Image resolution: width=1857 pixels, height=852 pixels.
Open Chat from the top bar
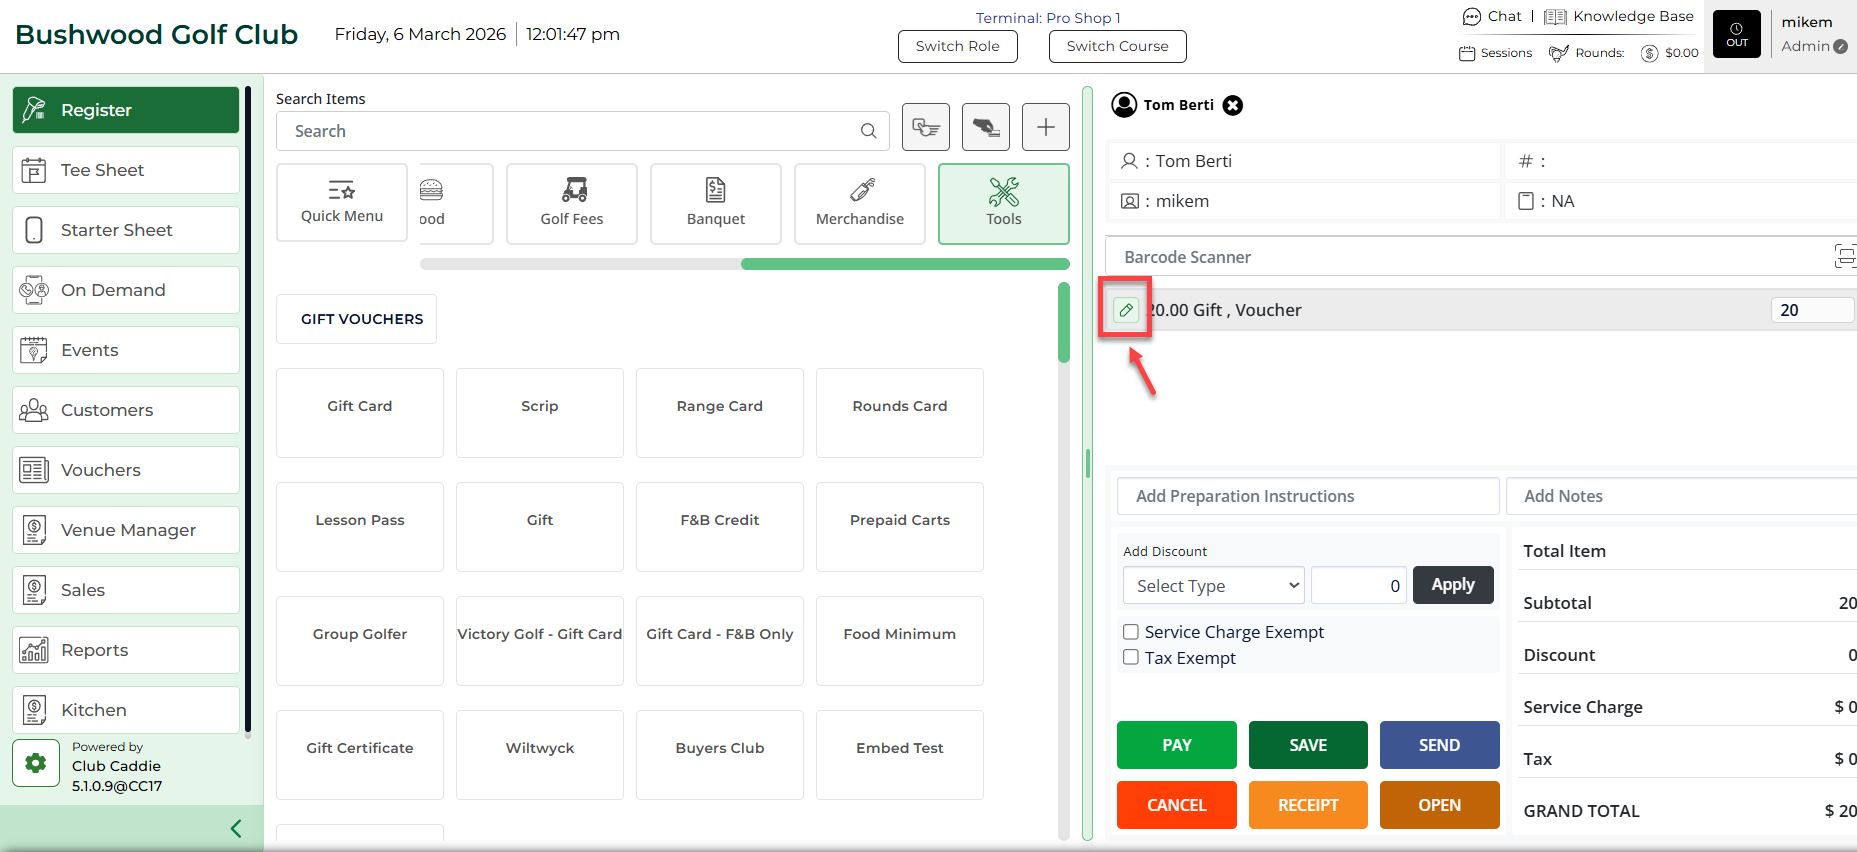1493,16
